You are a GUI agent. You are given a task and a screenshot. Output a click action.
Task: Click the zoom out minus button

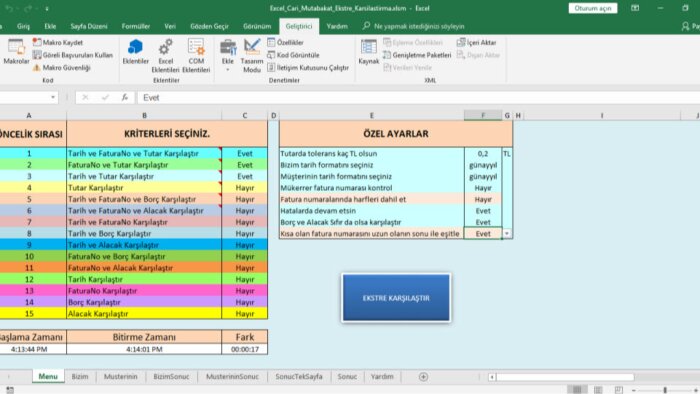coord(633,390)
